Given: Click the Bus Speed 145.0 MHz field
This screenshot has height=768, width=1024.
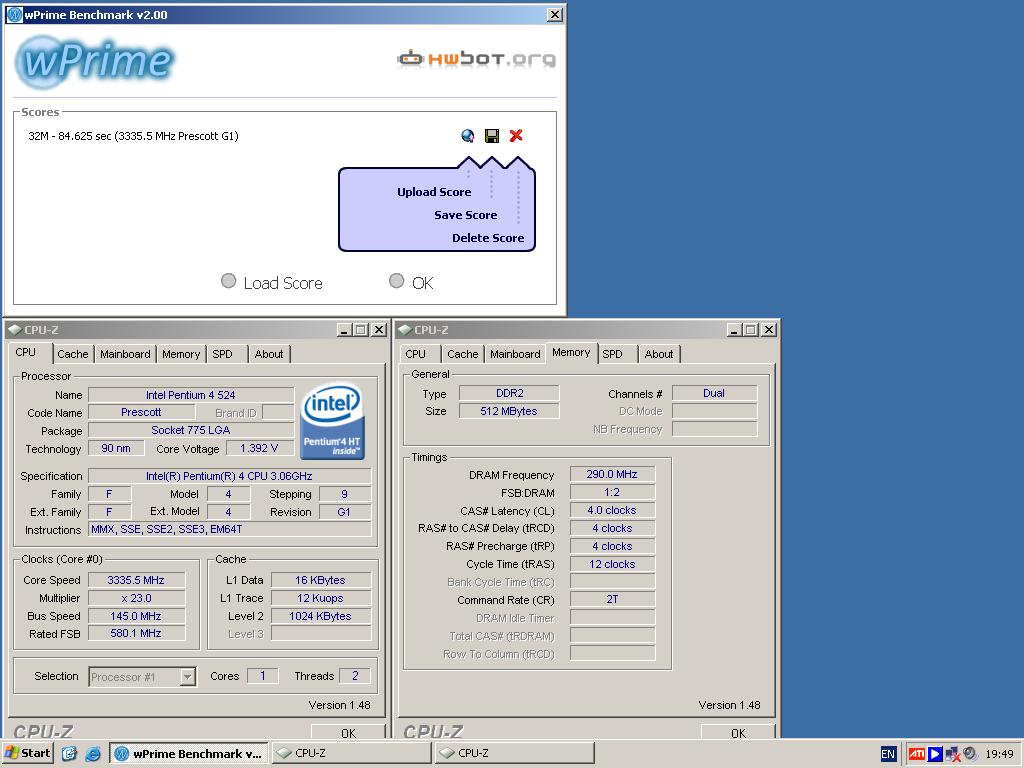Looking at the screenshot, I should (x=136, y=616).
